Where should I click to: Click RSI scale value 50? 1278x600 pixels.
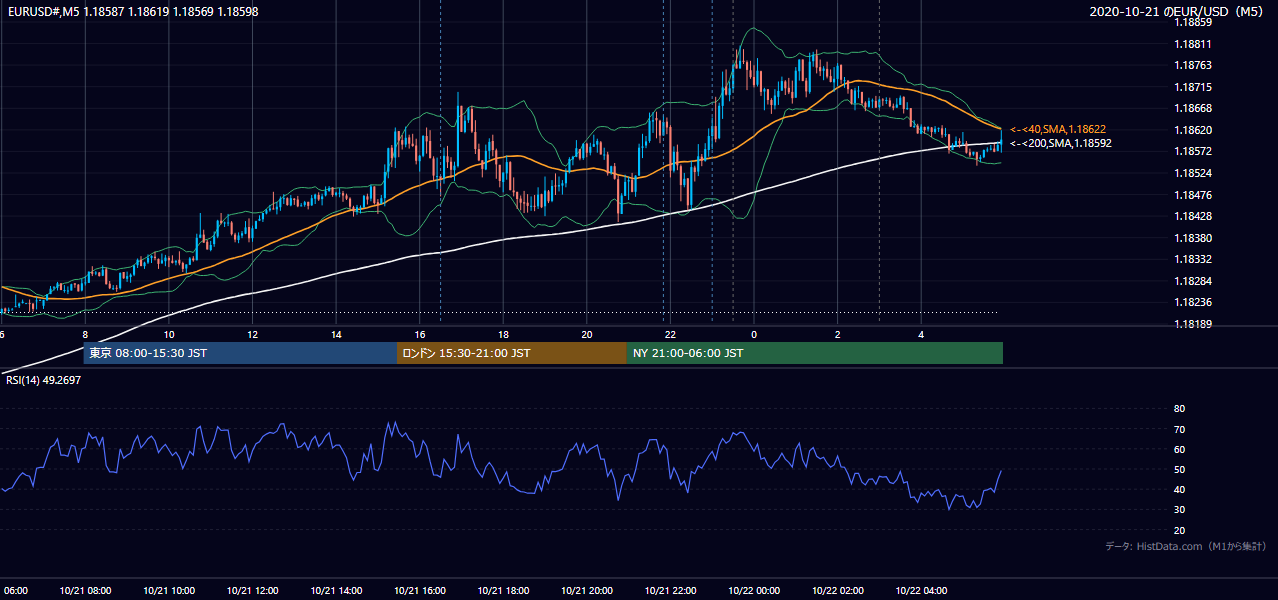point(1179,470)
